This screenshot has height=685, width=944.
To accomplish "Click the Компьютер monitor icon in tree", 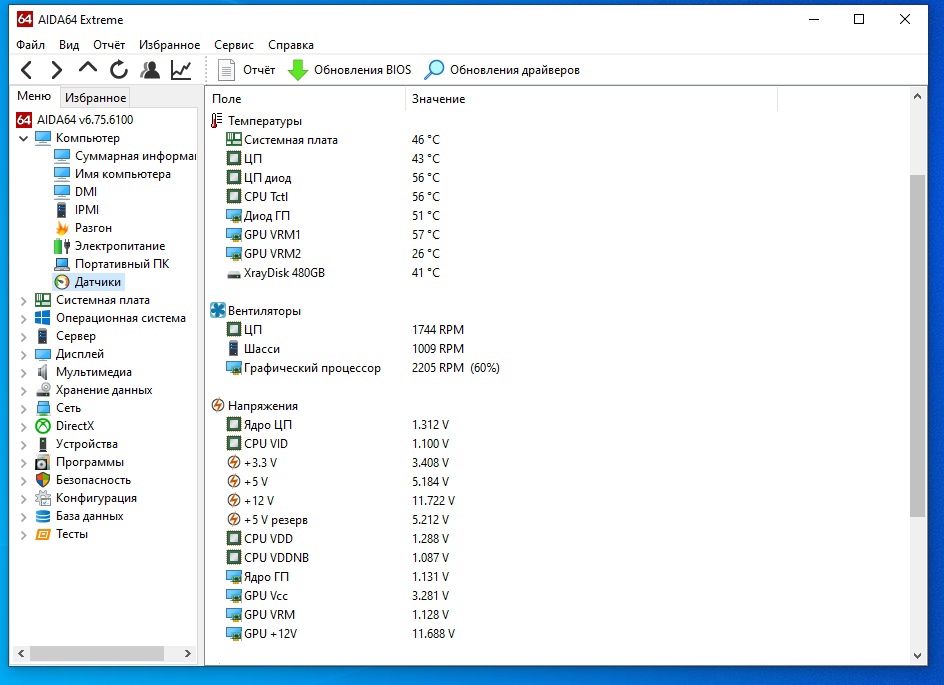I will pyautogui.click(x=43, y=138).
